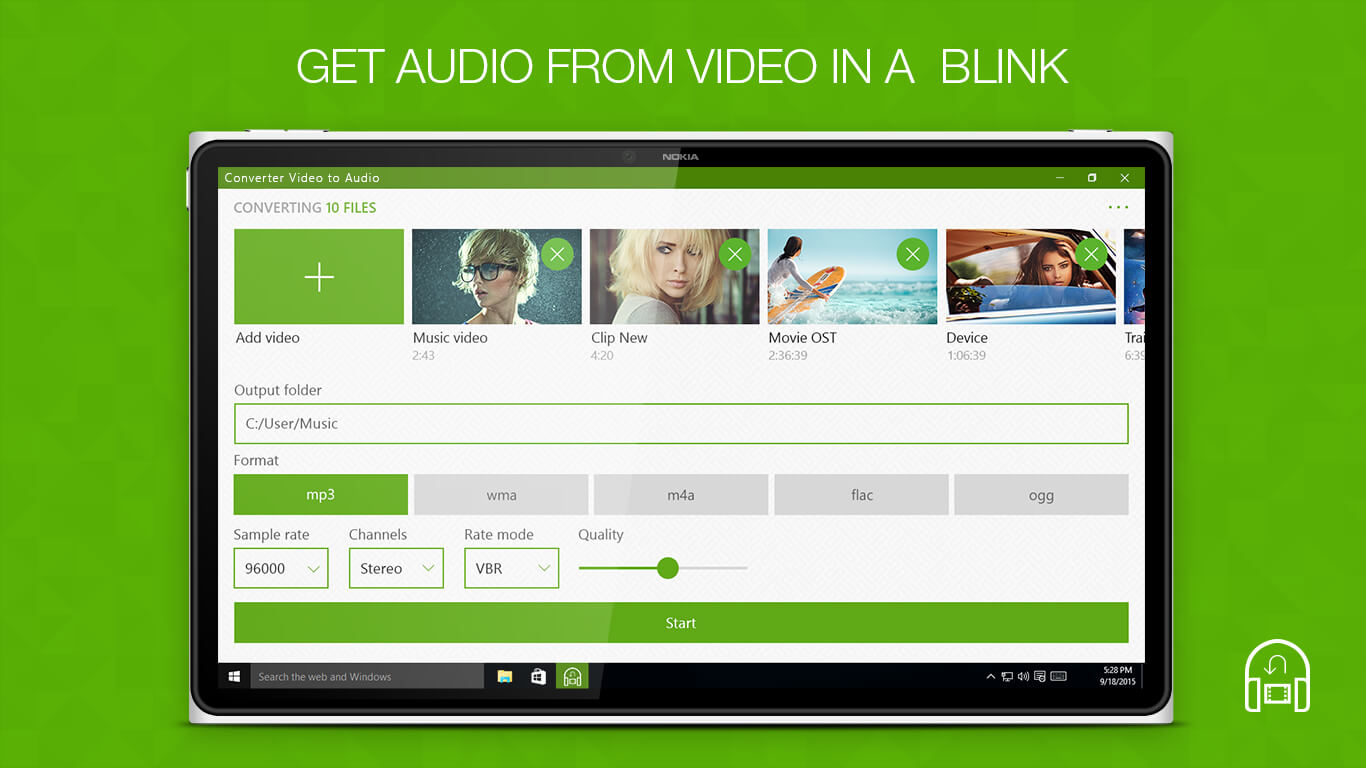The height and width of the screenshot is (768, 1366).
Task: Click the plus Add video tile
Action: pyautogui.click(x=319, y=277)
